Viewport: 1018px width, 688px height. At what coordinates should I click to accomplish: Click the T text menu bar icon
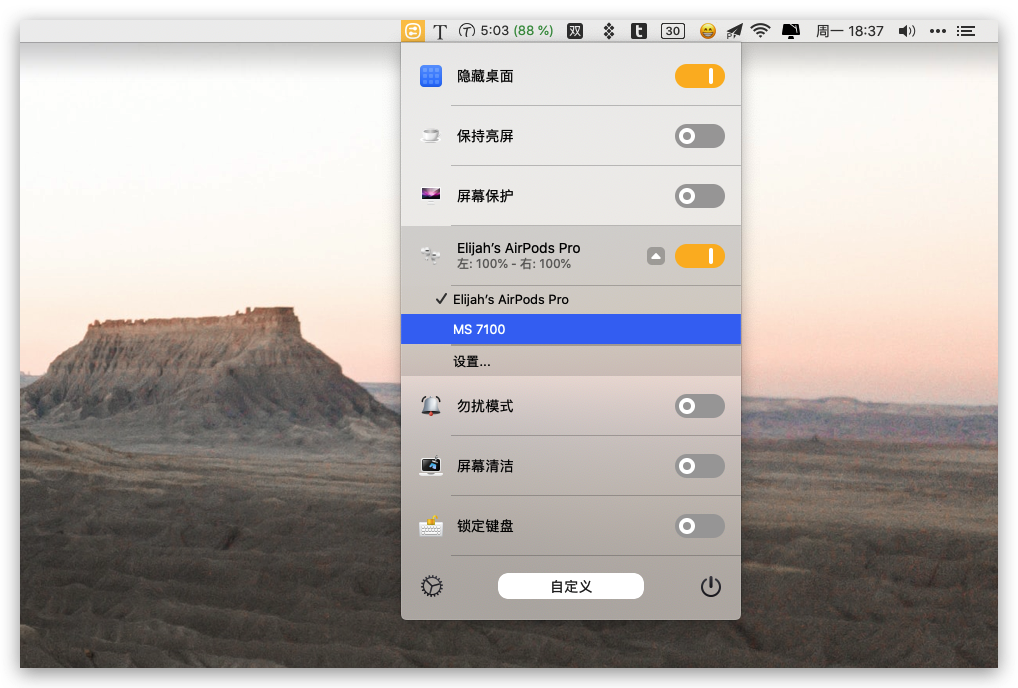click(x=440, y=31)
